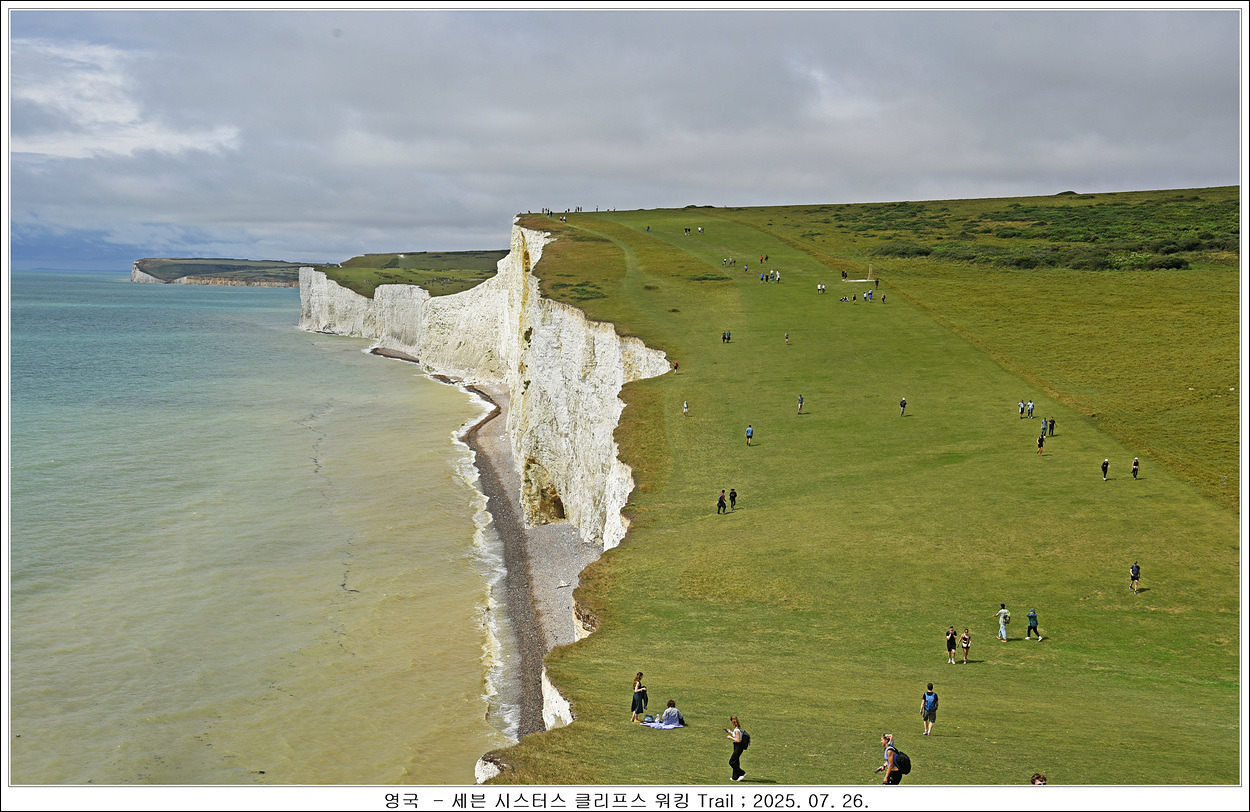
Task: Click the woman with black backpack at bottom edge
Action: pyautogui.click(x=890, y=760)
